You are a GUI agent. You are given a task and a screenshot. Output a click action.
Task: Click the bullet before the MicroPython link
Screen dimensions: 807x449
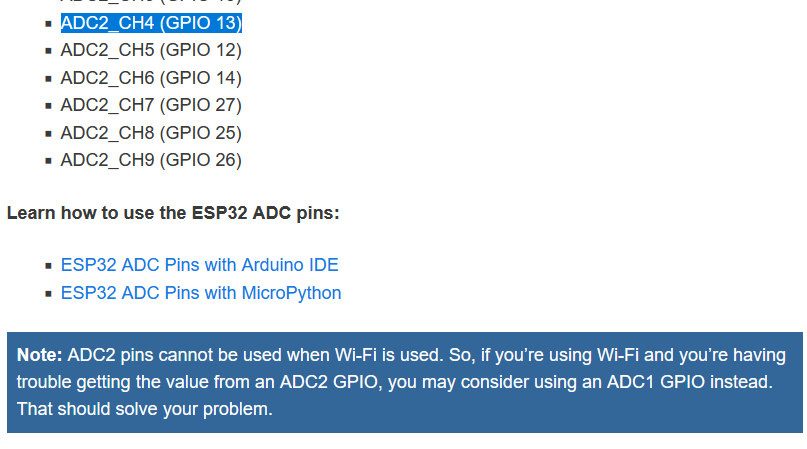(x=48, y=293)
